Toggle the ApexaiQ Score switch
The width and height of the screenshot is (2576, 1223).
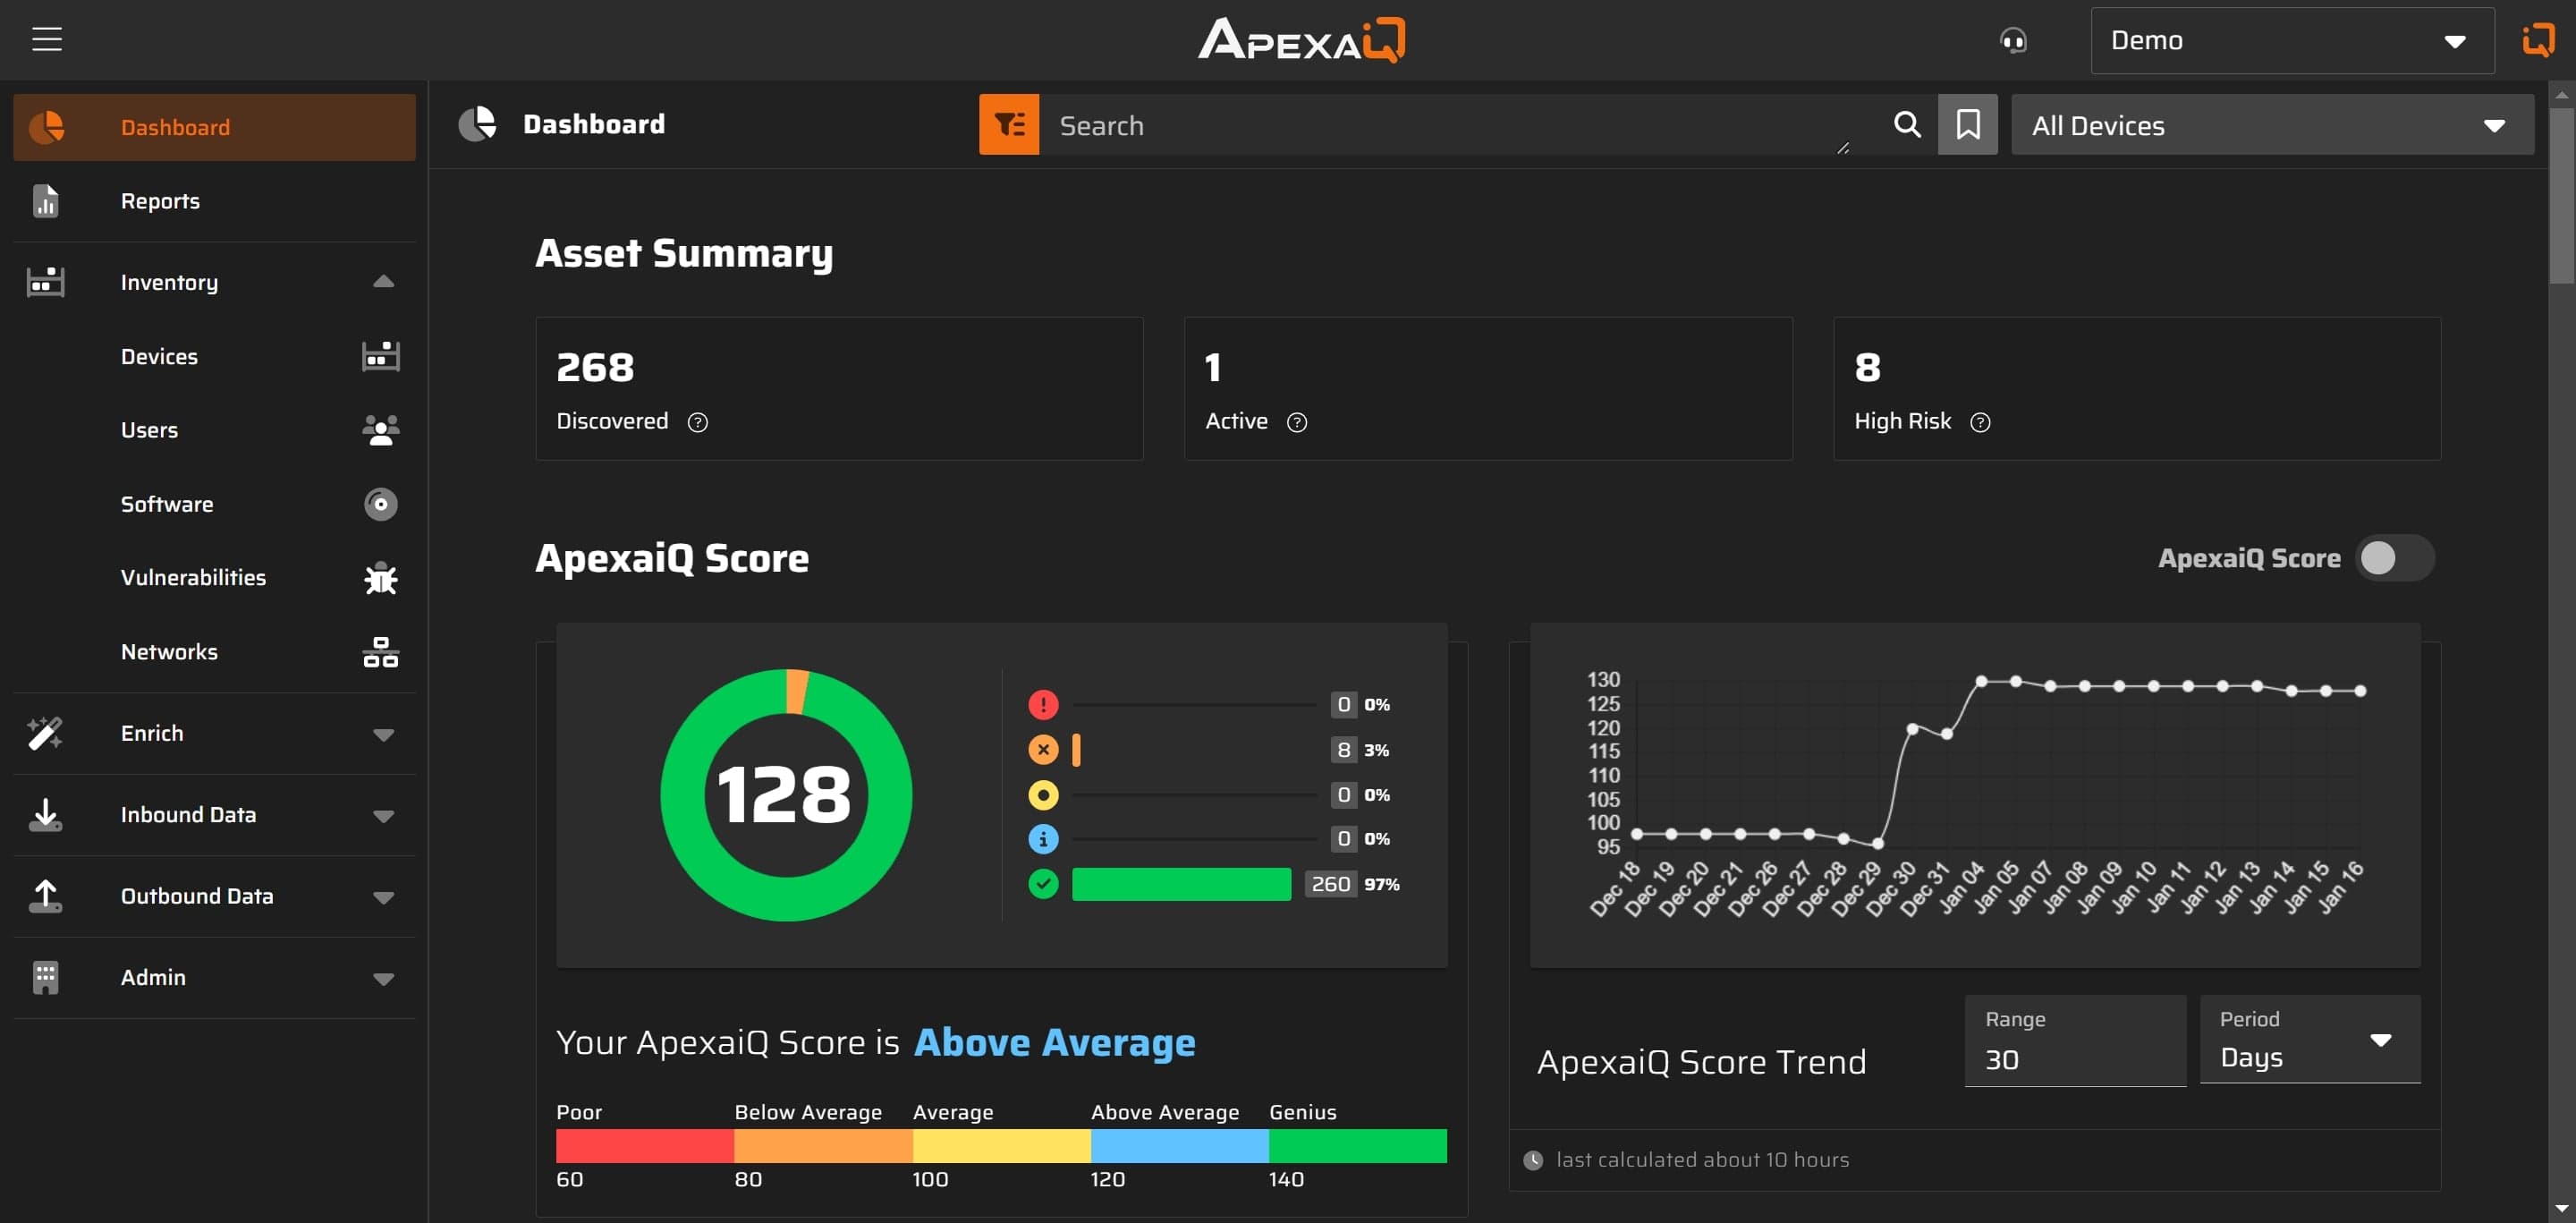click(x=2394, y=558)
